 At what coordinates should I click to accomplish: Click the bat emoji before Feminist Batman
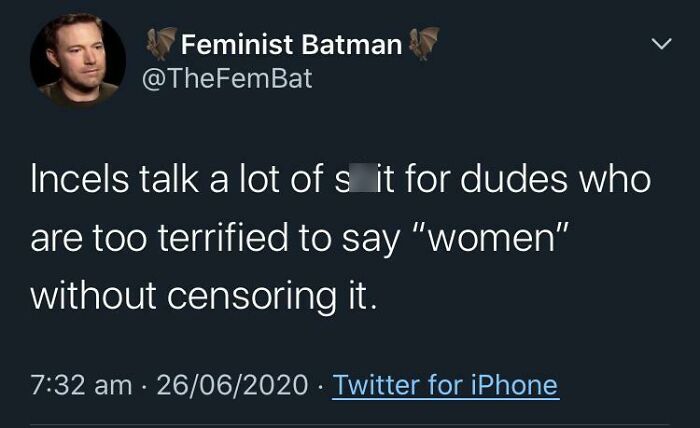click(161, 44)
